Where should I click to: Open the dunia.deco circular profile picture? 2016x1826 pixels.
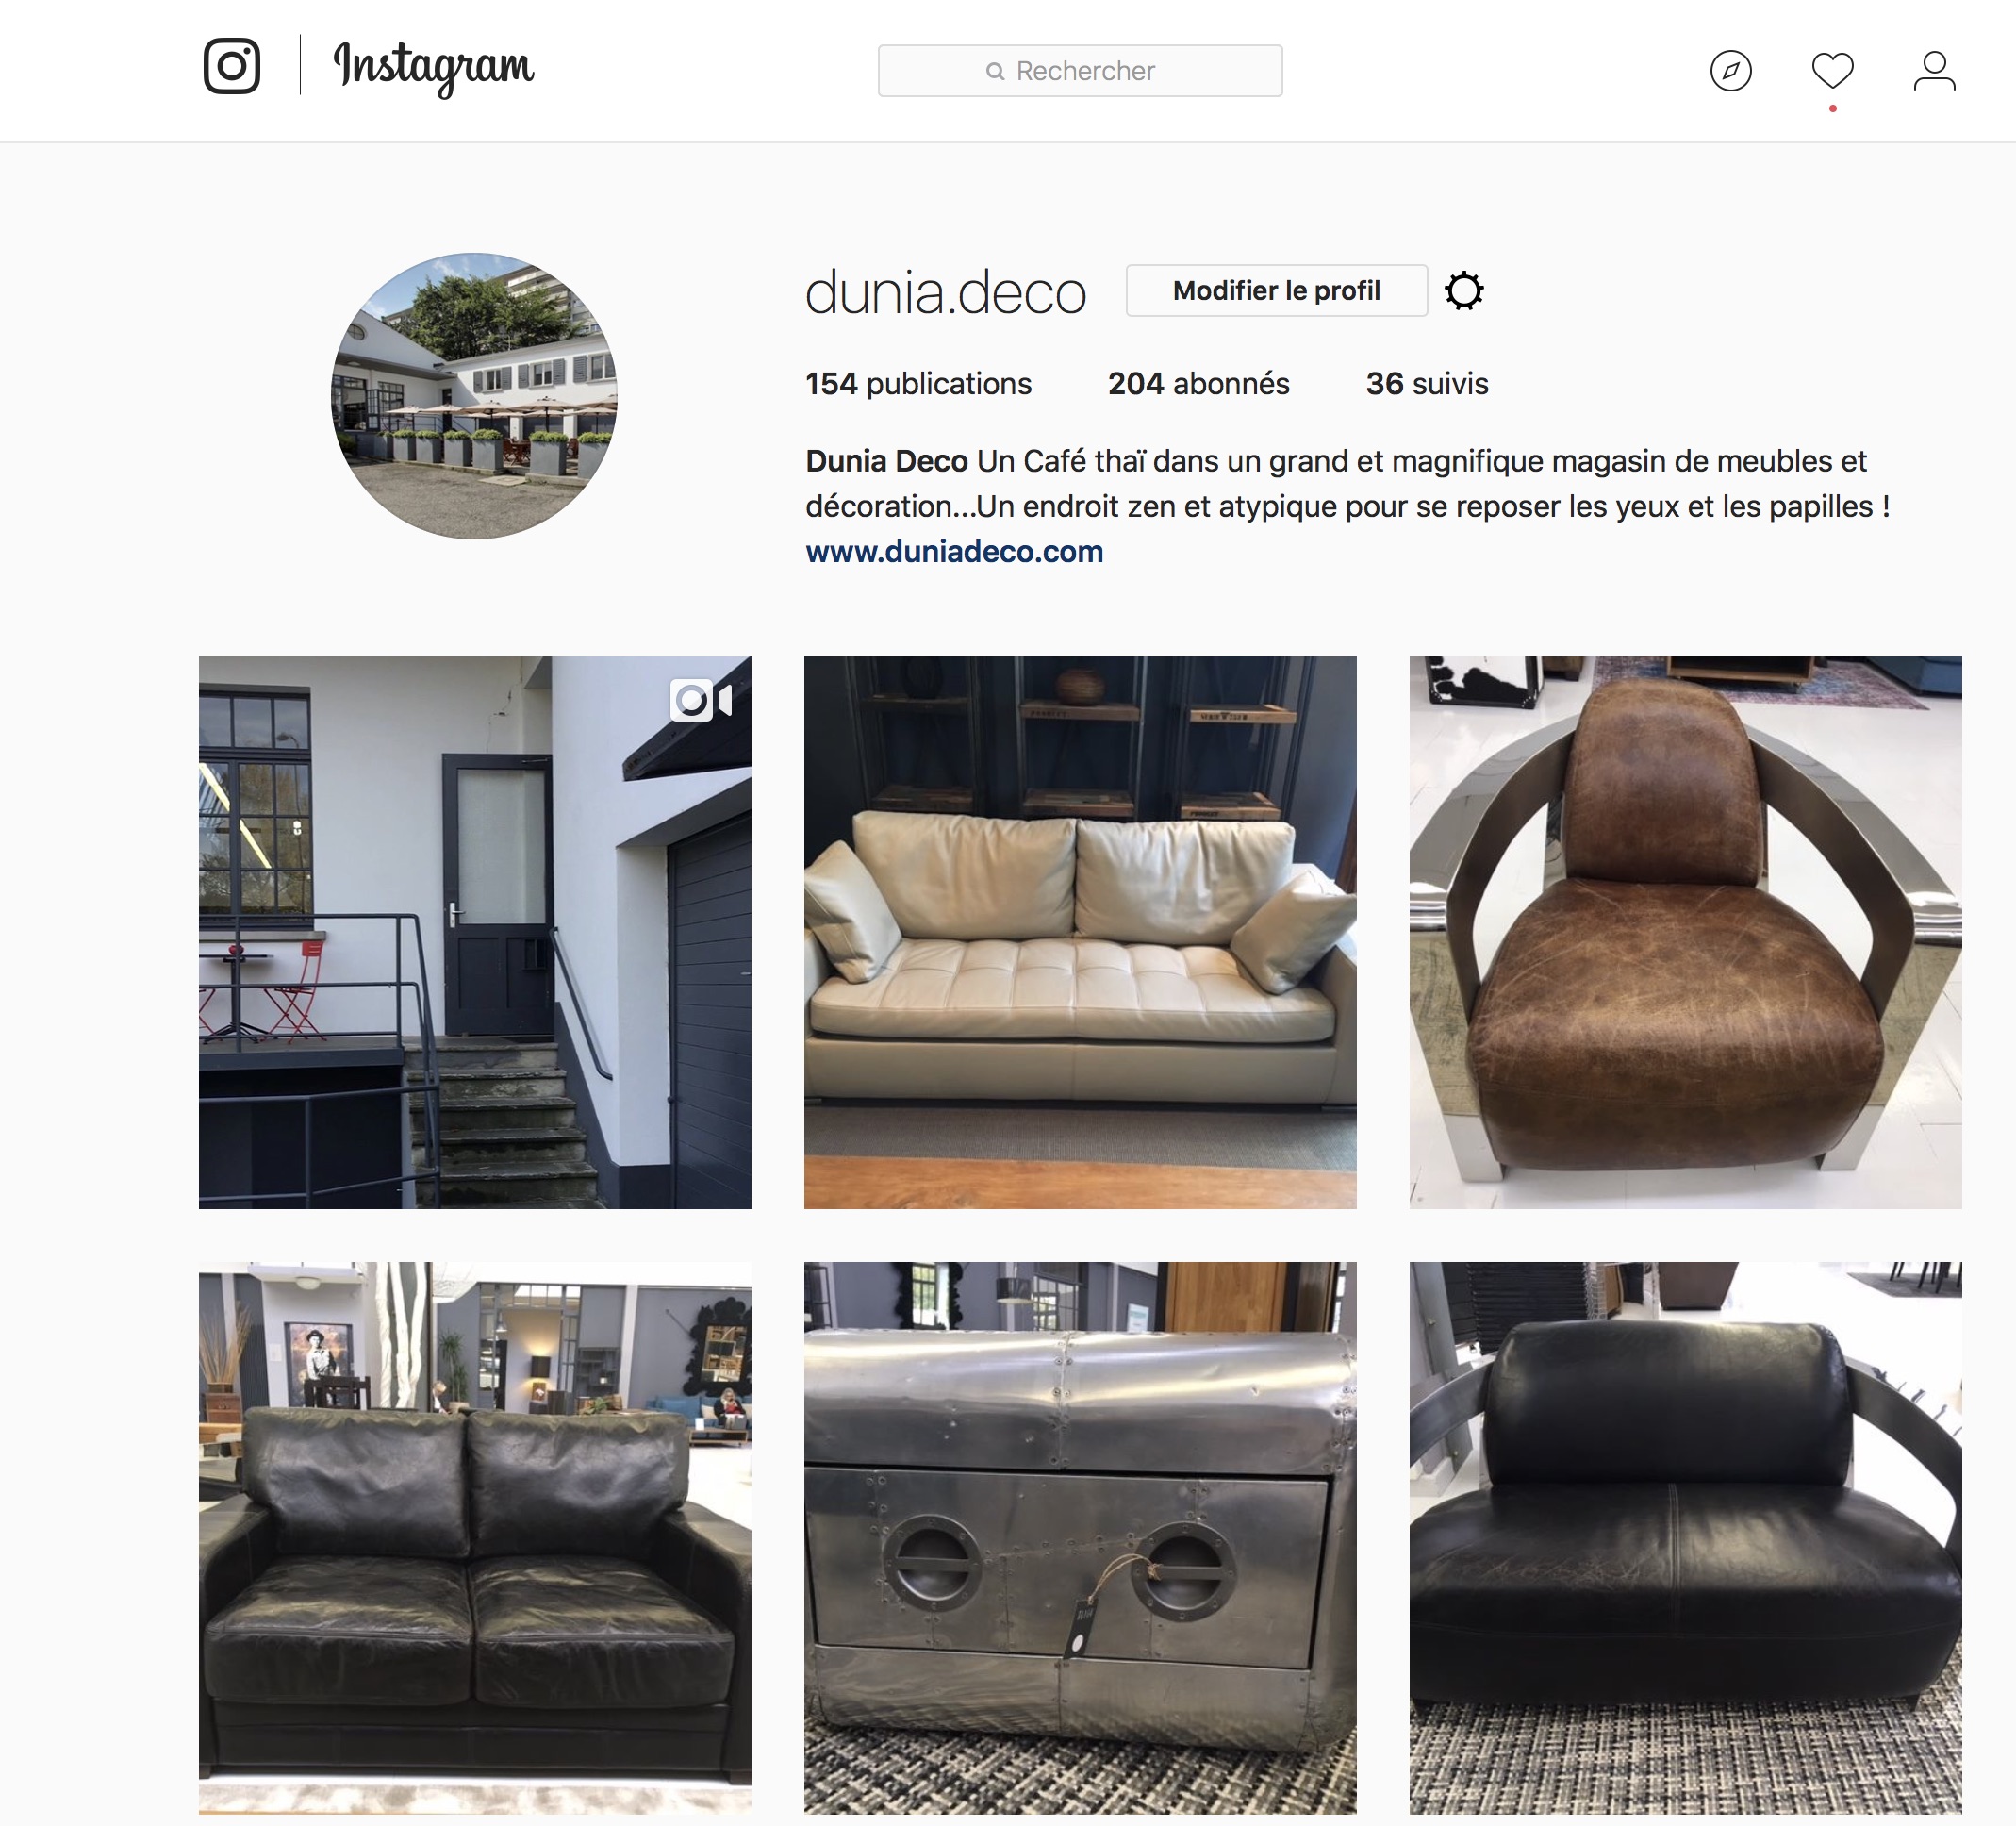474,396
